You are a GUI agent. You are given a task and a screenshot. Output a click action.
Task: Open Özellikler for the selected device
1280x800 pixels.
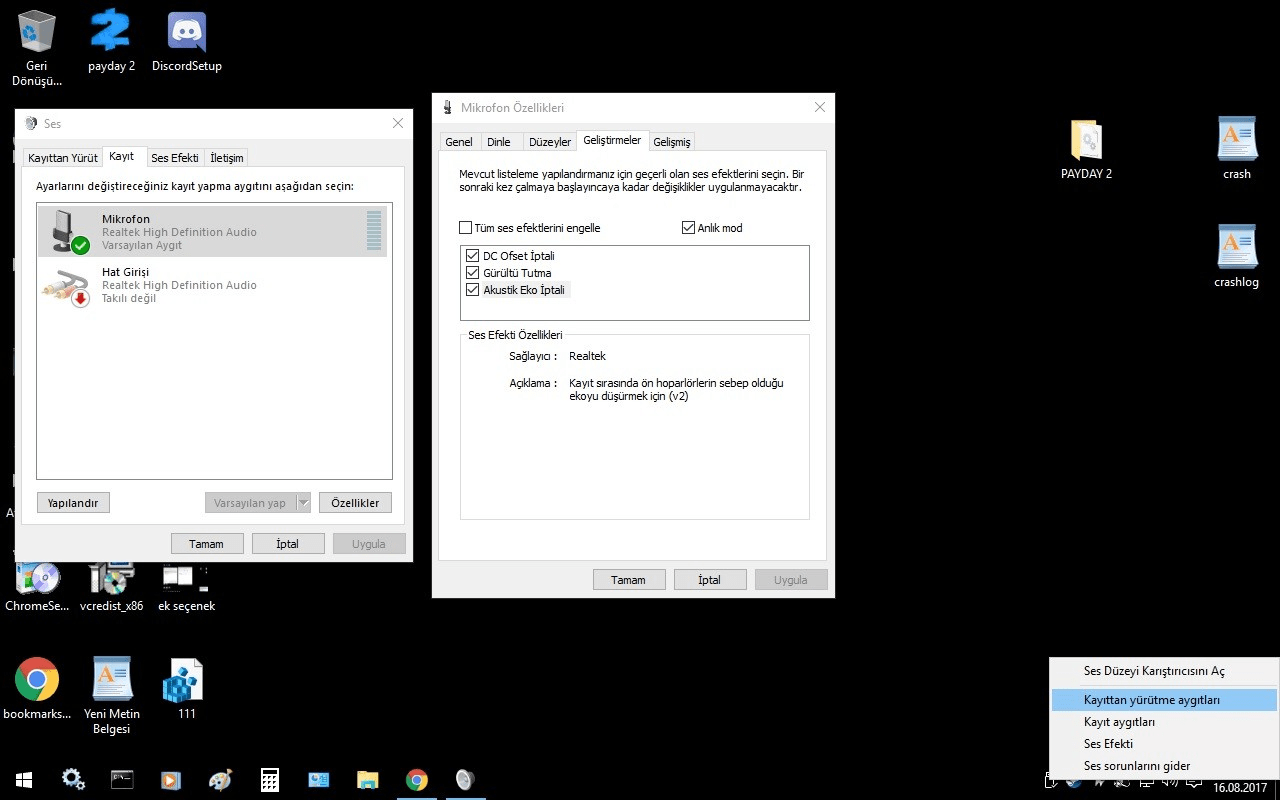click(x=356, y=503)
